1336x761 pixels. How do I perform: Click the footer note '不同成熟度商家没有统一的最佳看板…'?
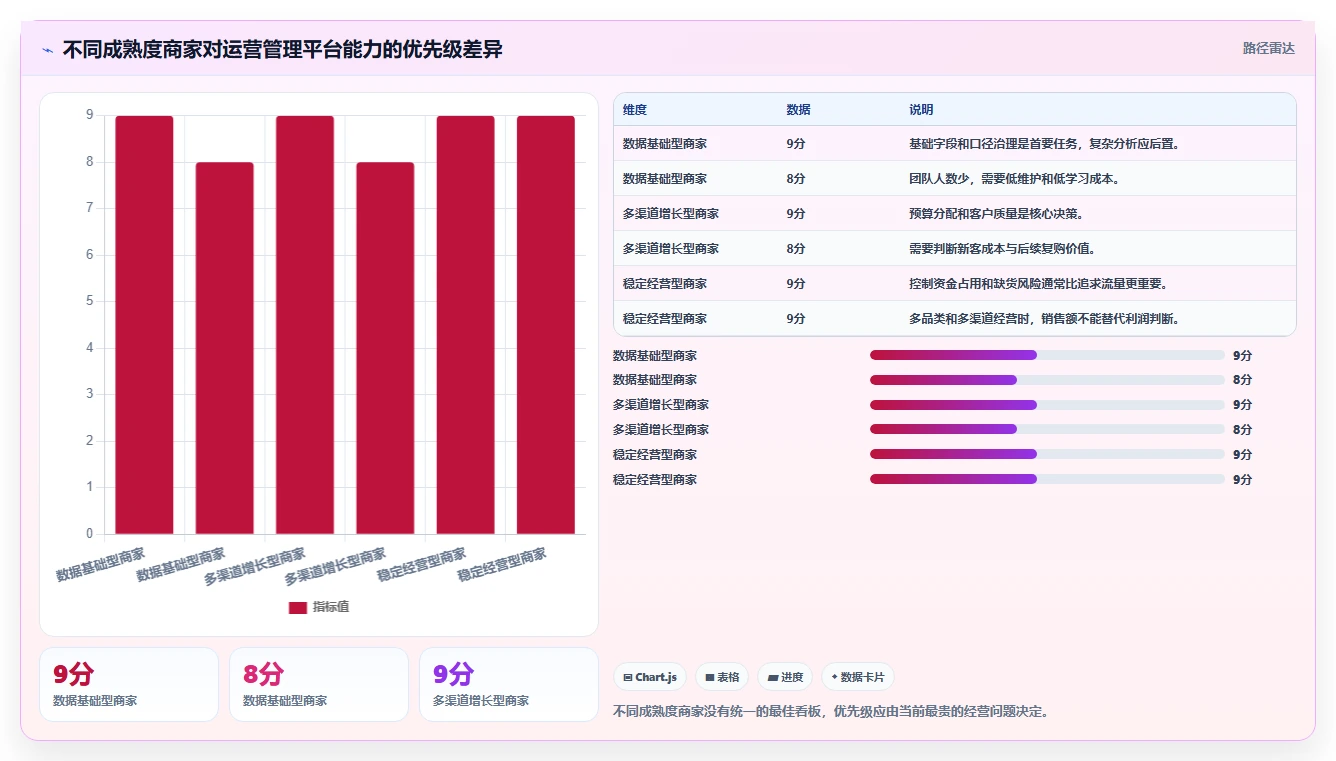(x=830, y=712)
